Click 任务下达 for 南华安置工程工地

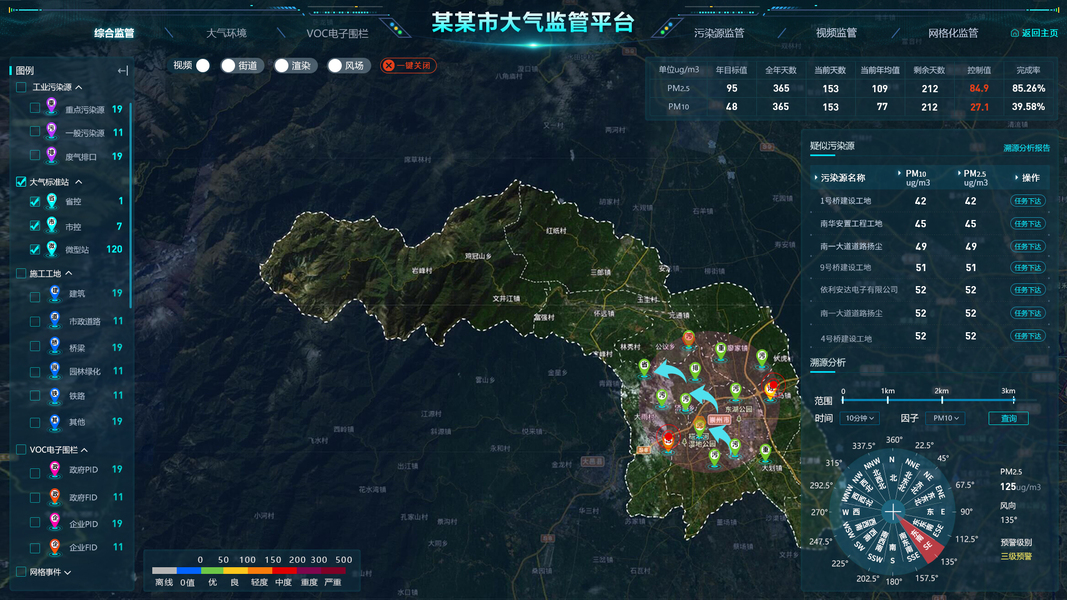point(1028,223)
